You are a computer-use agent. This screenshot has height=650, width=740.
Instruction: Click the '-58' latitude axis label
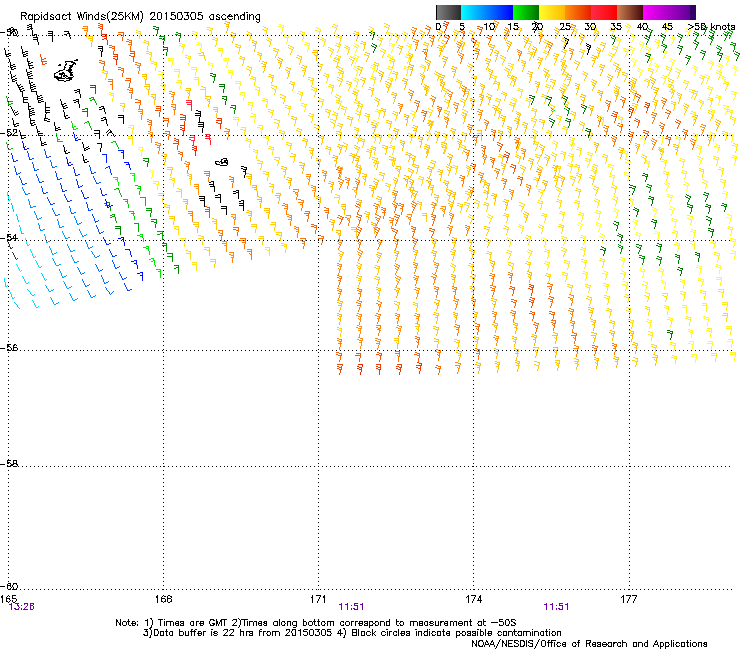click(x=9, y=464)
